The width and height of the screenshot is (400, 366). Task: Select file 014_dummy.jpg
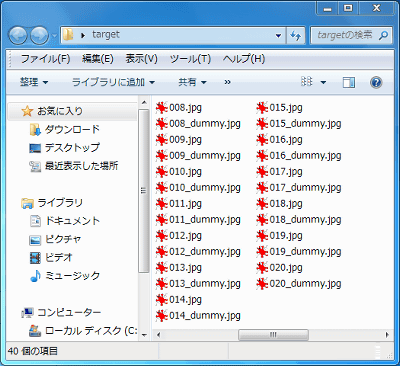[198, 316]
